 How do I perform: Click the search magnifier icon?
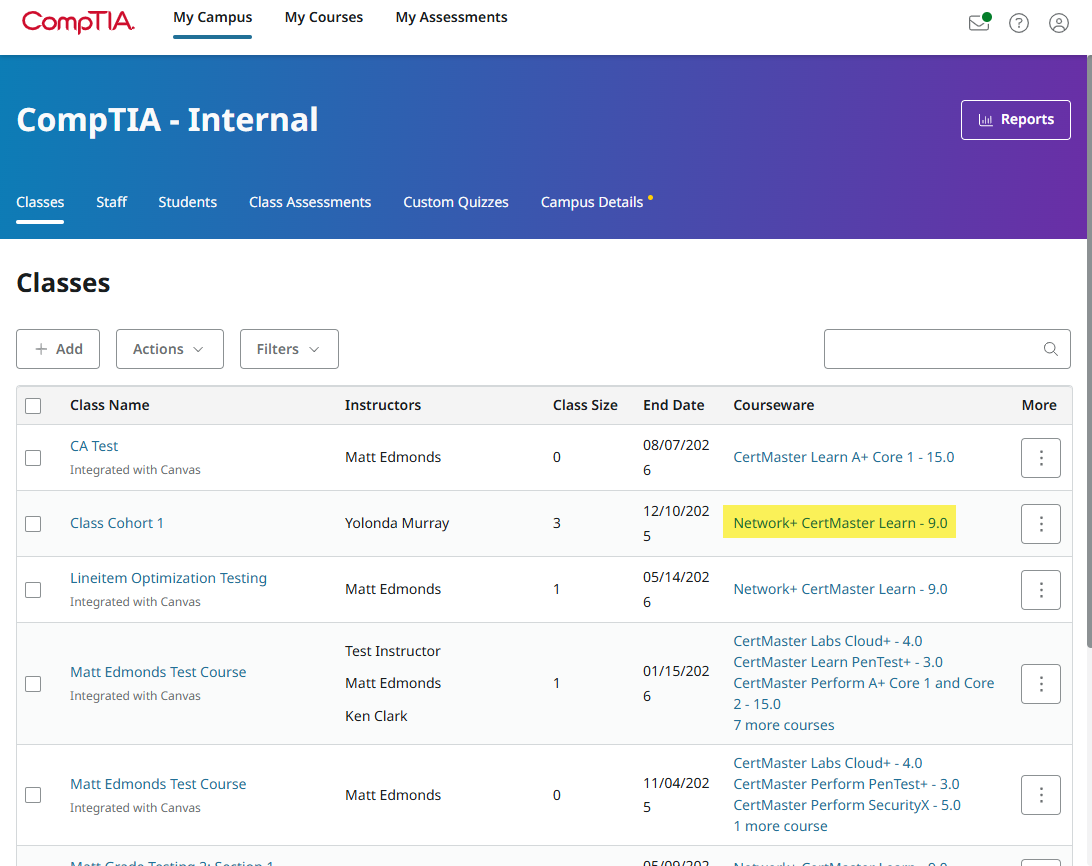pos(1050,349)
